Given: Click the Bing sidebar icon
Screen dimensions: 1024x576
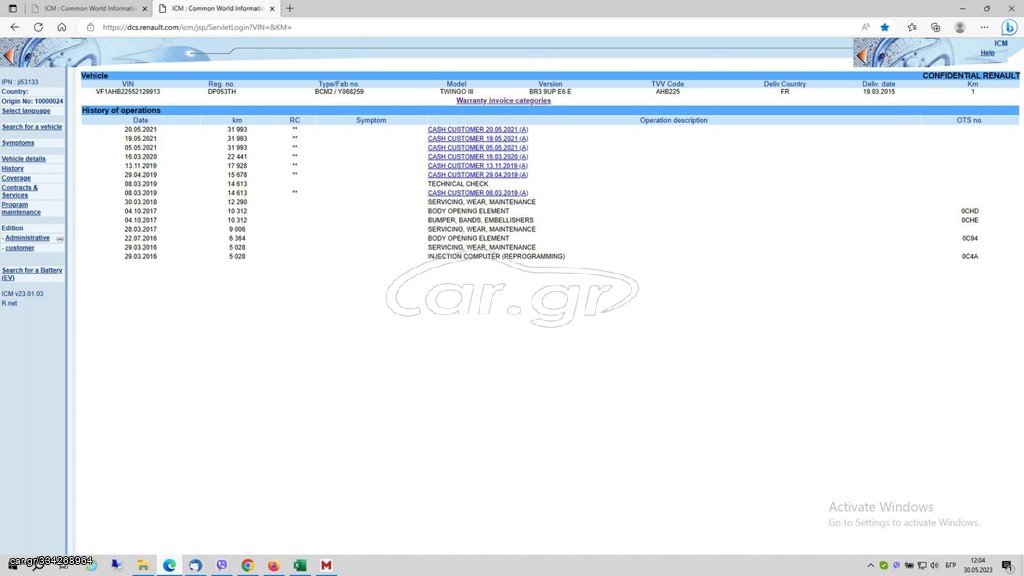Looking at the screenshot, I should (1009, 27).
